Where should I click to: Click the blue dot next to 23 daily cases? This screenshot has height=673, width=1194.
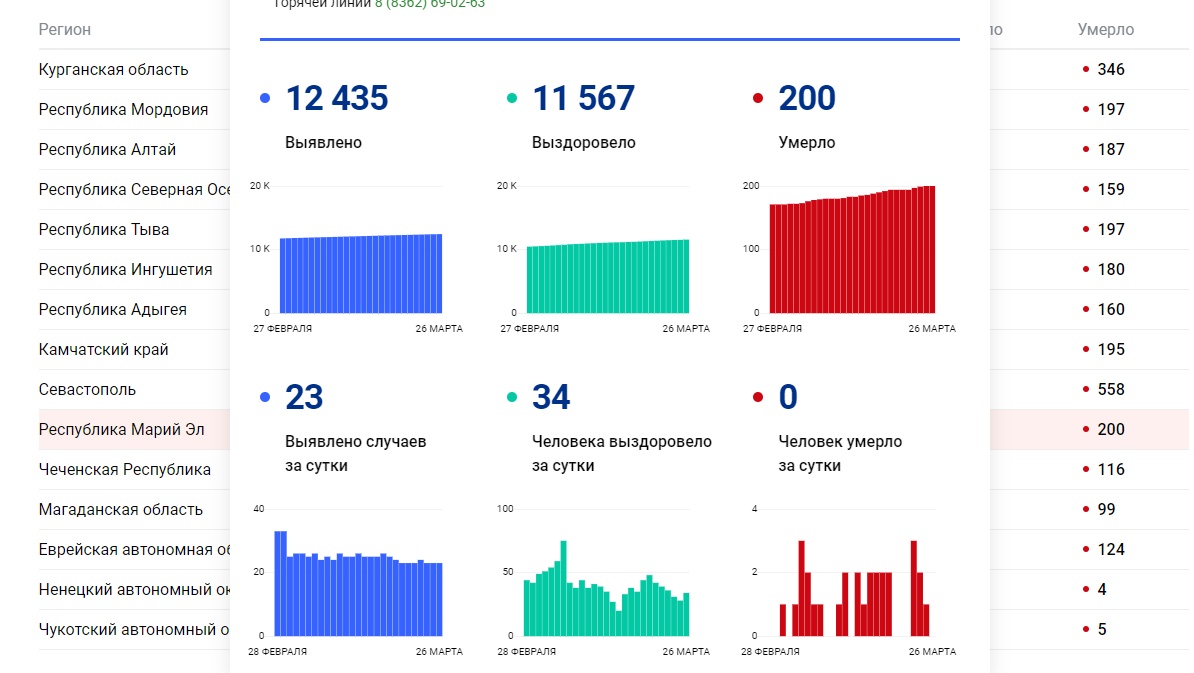pyautogui.click(x=265, y=397)
